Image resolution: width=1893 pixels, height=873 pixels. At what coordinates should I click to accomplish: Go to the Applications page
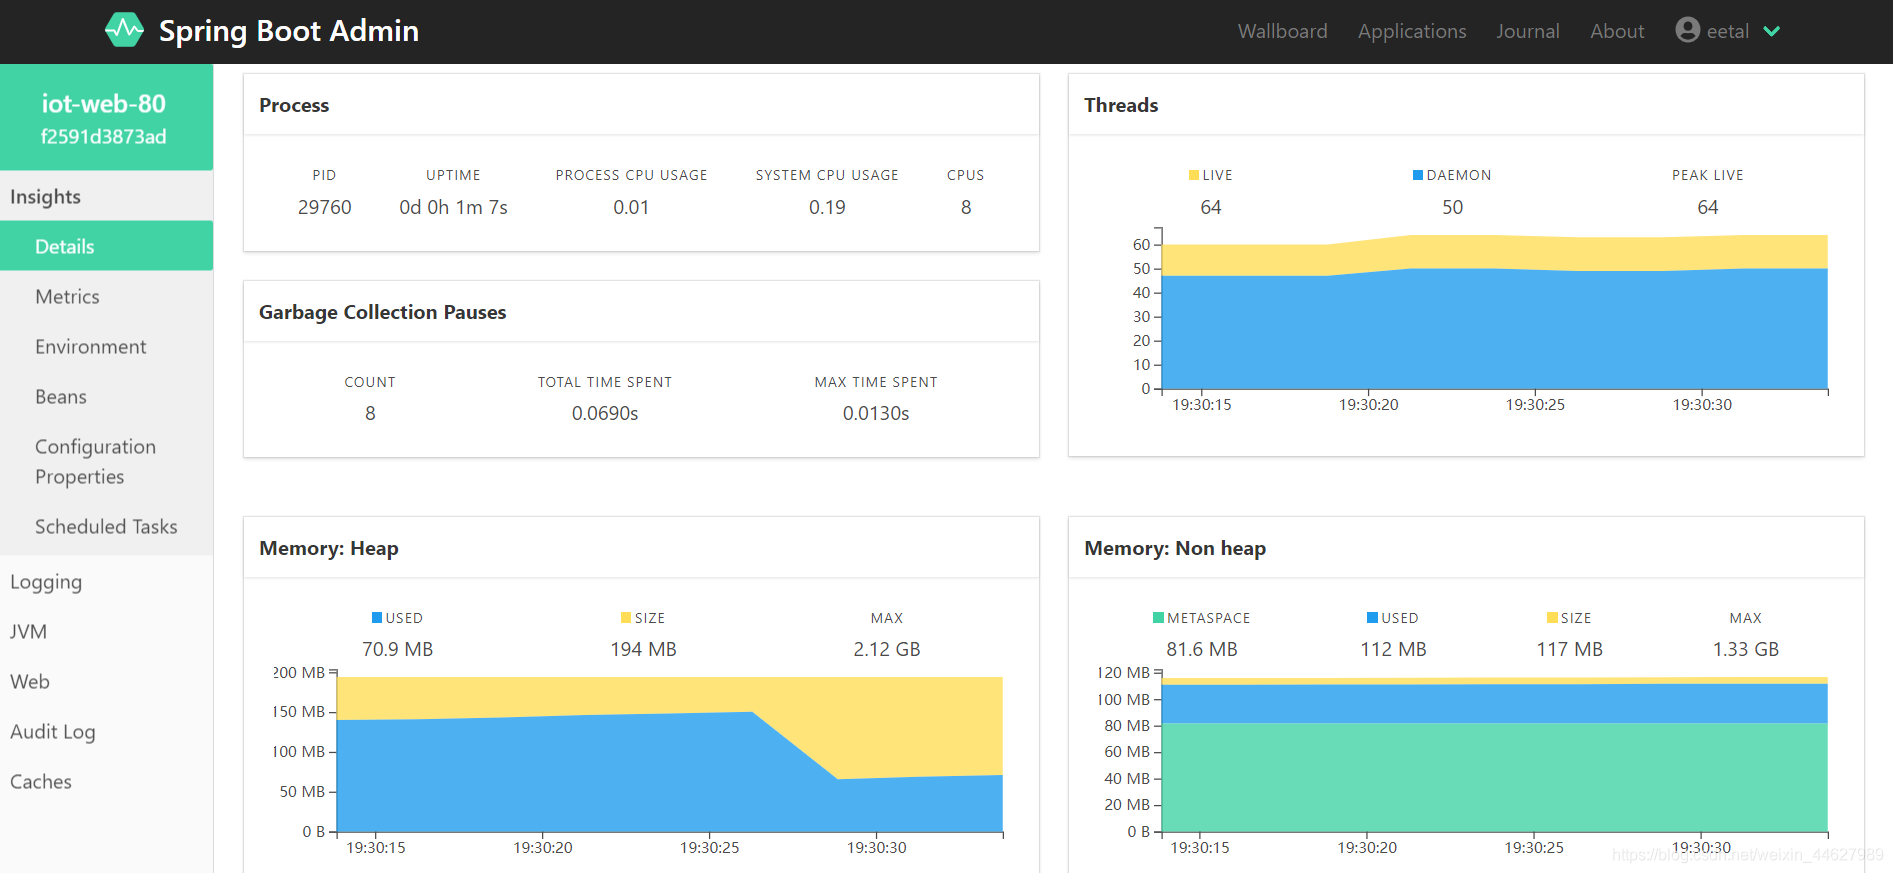[1412, 31]
